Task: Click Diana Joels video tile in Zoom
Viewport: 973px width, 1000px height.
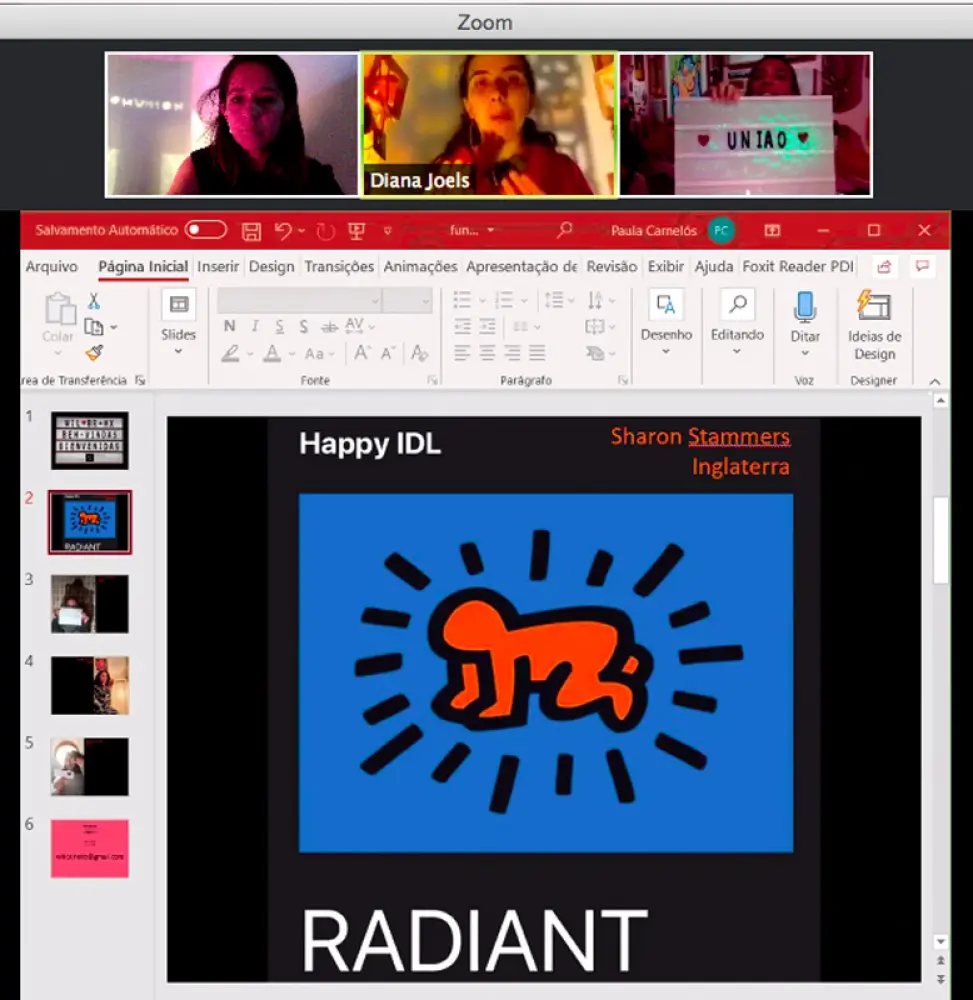Action: point(489,124)
